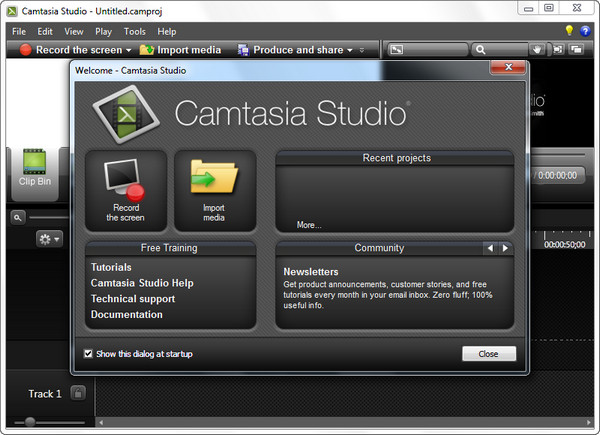600x435 pixels.
Task: Open the Play menu
Action: tap(105, 31)
